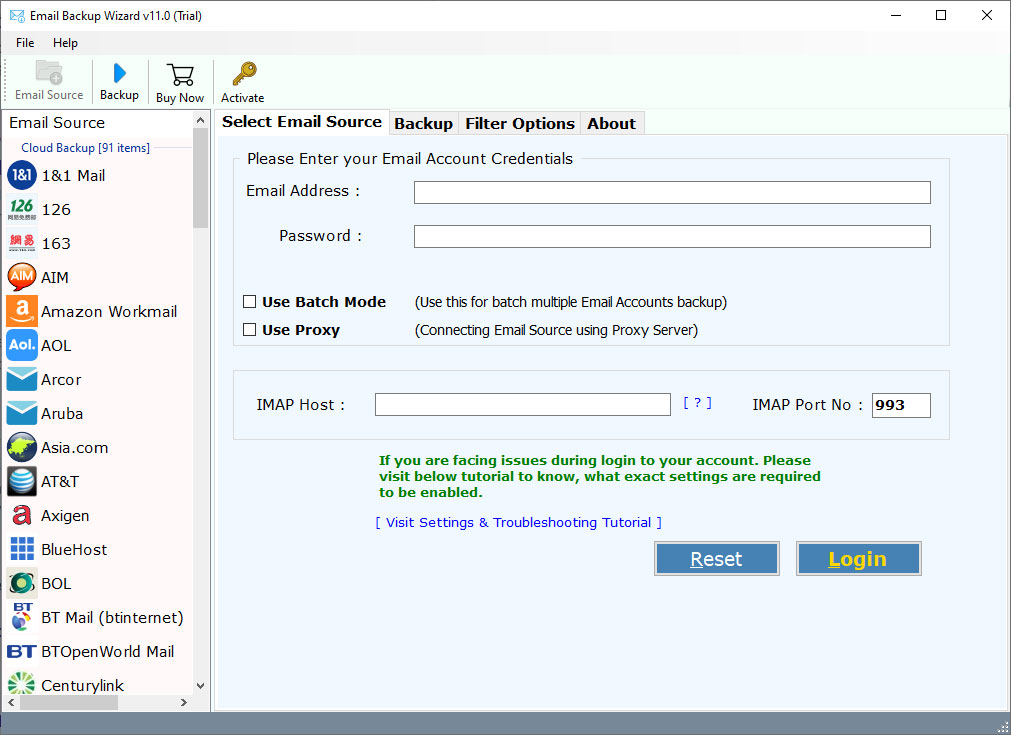Click the Email Source toolbar icon
The width and height of the screenshot is (1011, 735).
[x=49, y=72]
